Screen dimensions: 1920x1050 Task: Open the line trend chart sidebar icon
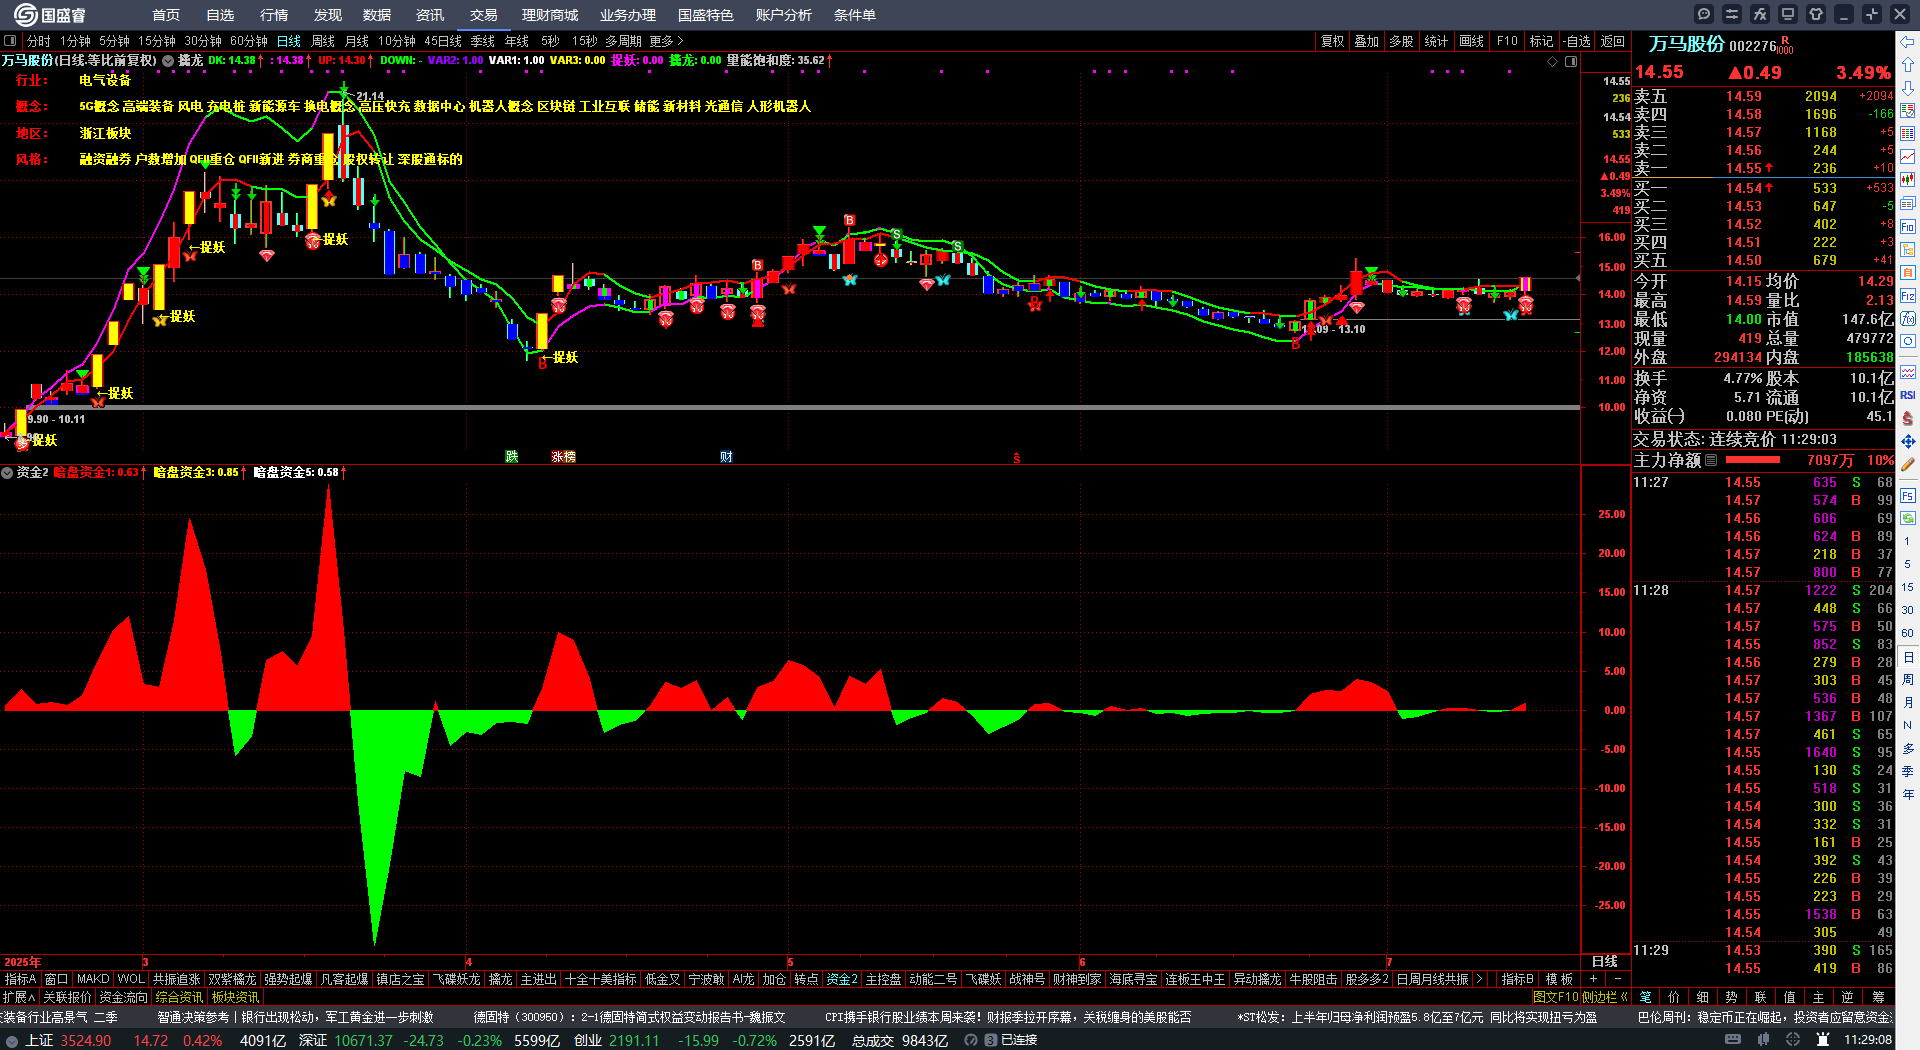pyautogui.click(x=1908, y=157)
